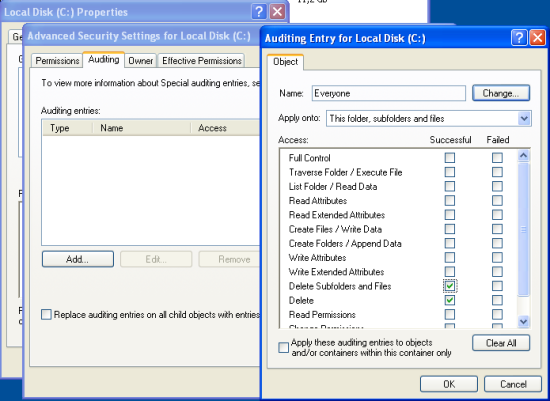Enable Failed for Read Extended Attributes
550x401 pixels.
[497, 215]
